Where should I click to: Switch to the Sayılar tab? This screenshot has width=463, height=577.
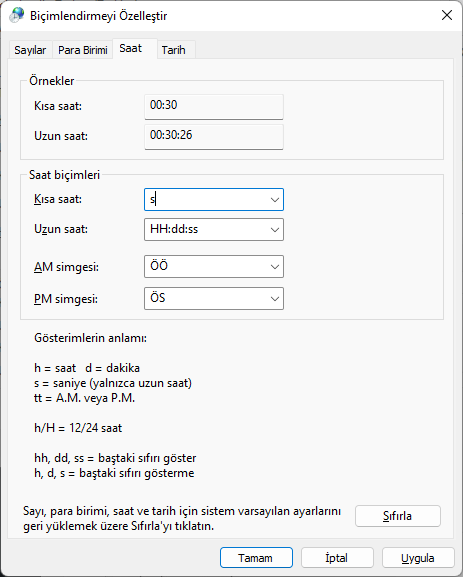tap(30, 50)
